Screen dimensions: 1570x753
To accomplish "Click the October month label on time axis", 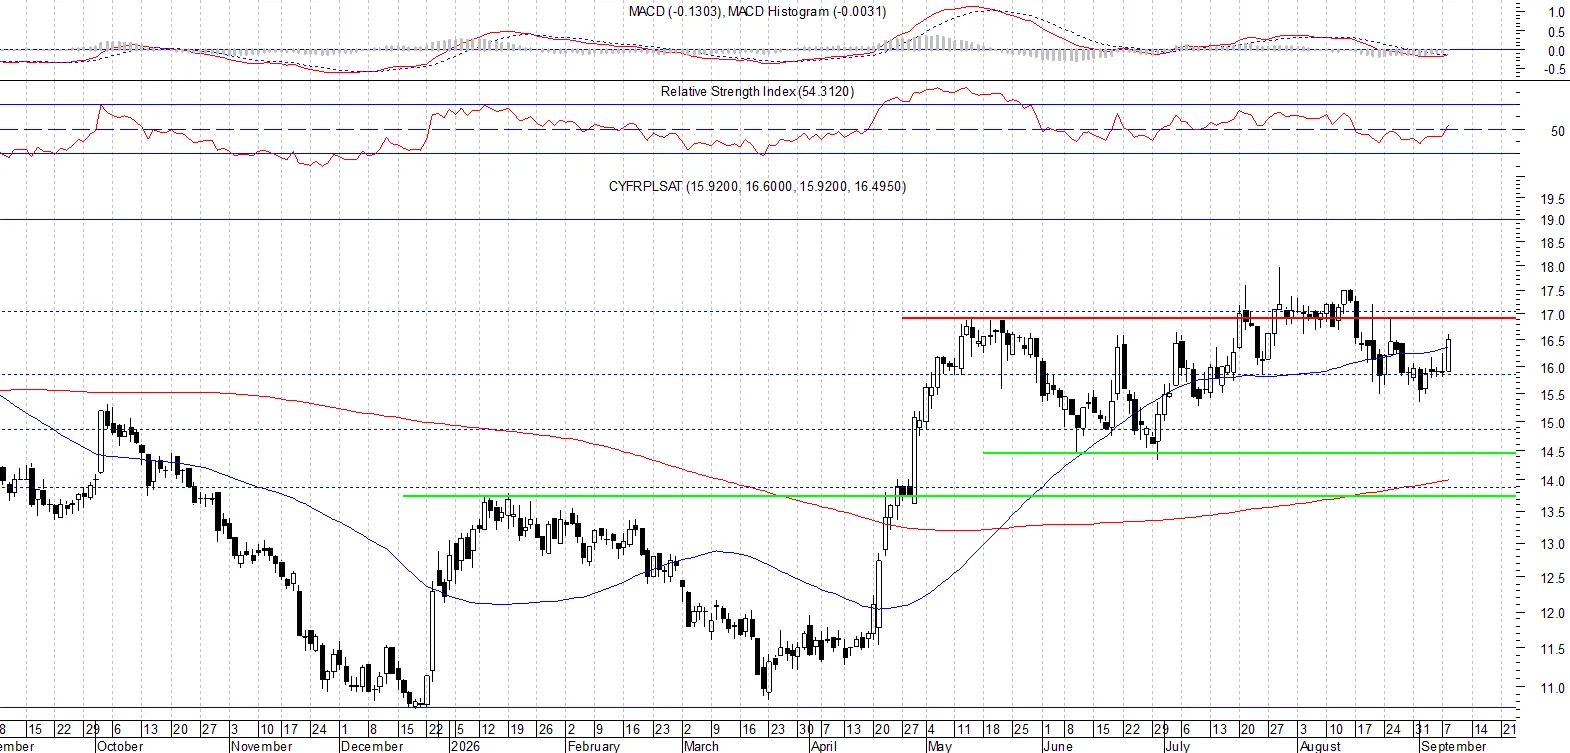I will pyautogui.click(x=121, y=746).
